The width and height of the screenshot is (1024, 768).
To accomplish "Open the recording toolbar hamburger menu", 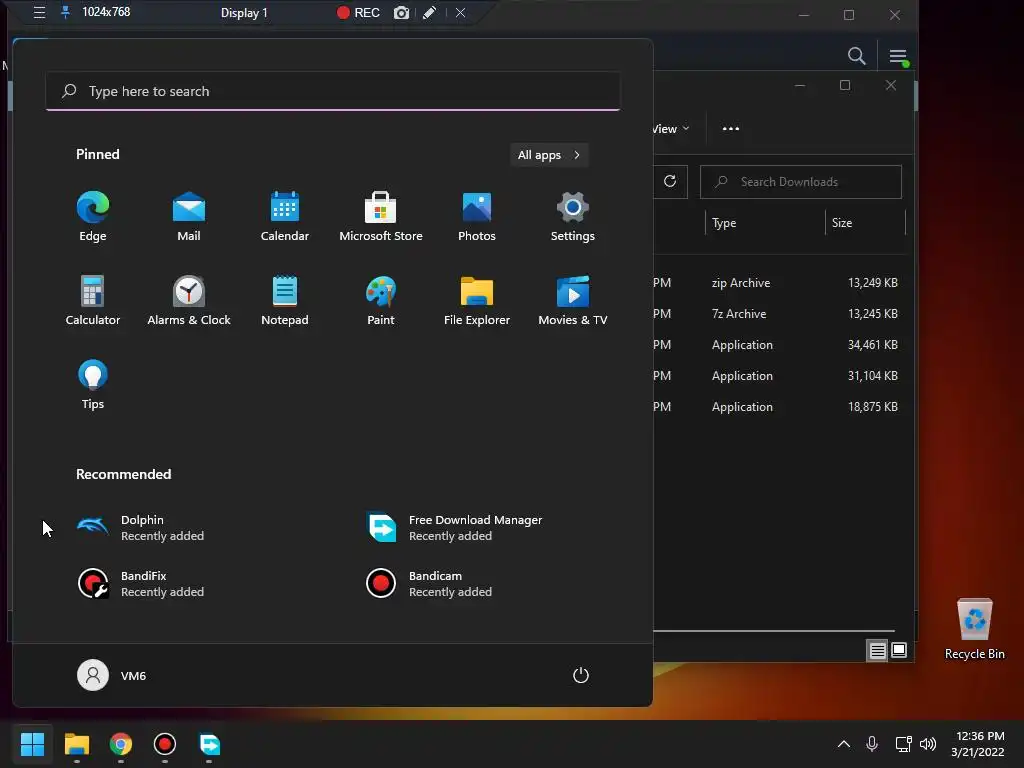I will click(39, 13).
